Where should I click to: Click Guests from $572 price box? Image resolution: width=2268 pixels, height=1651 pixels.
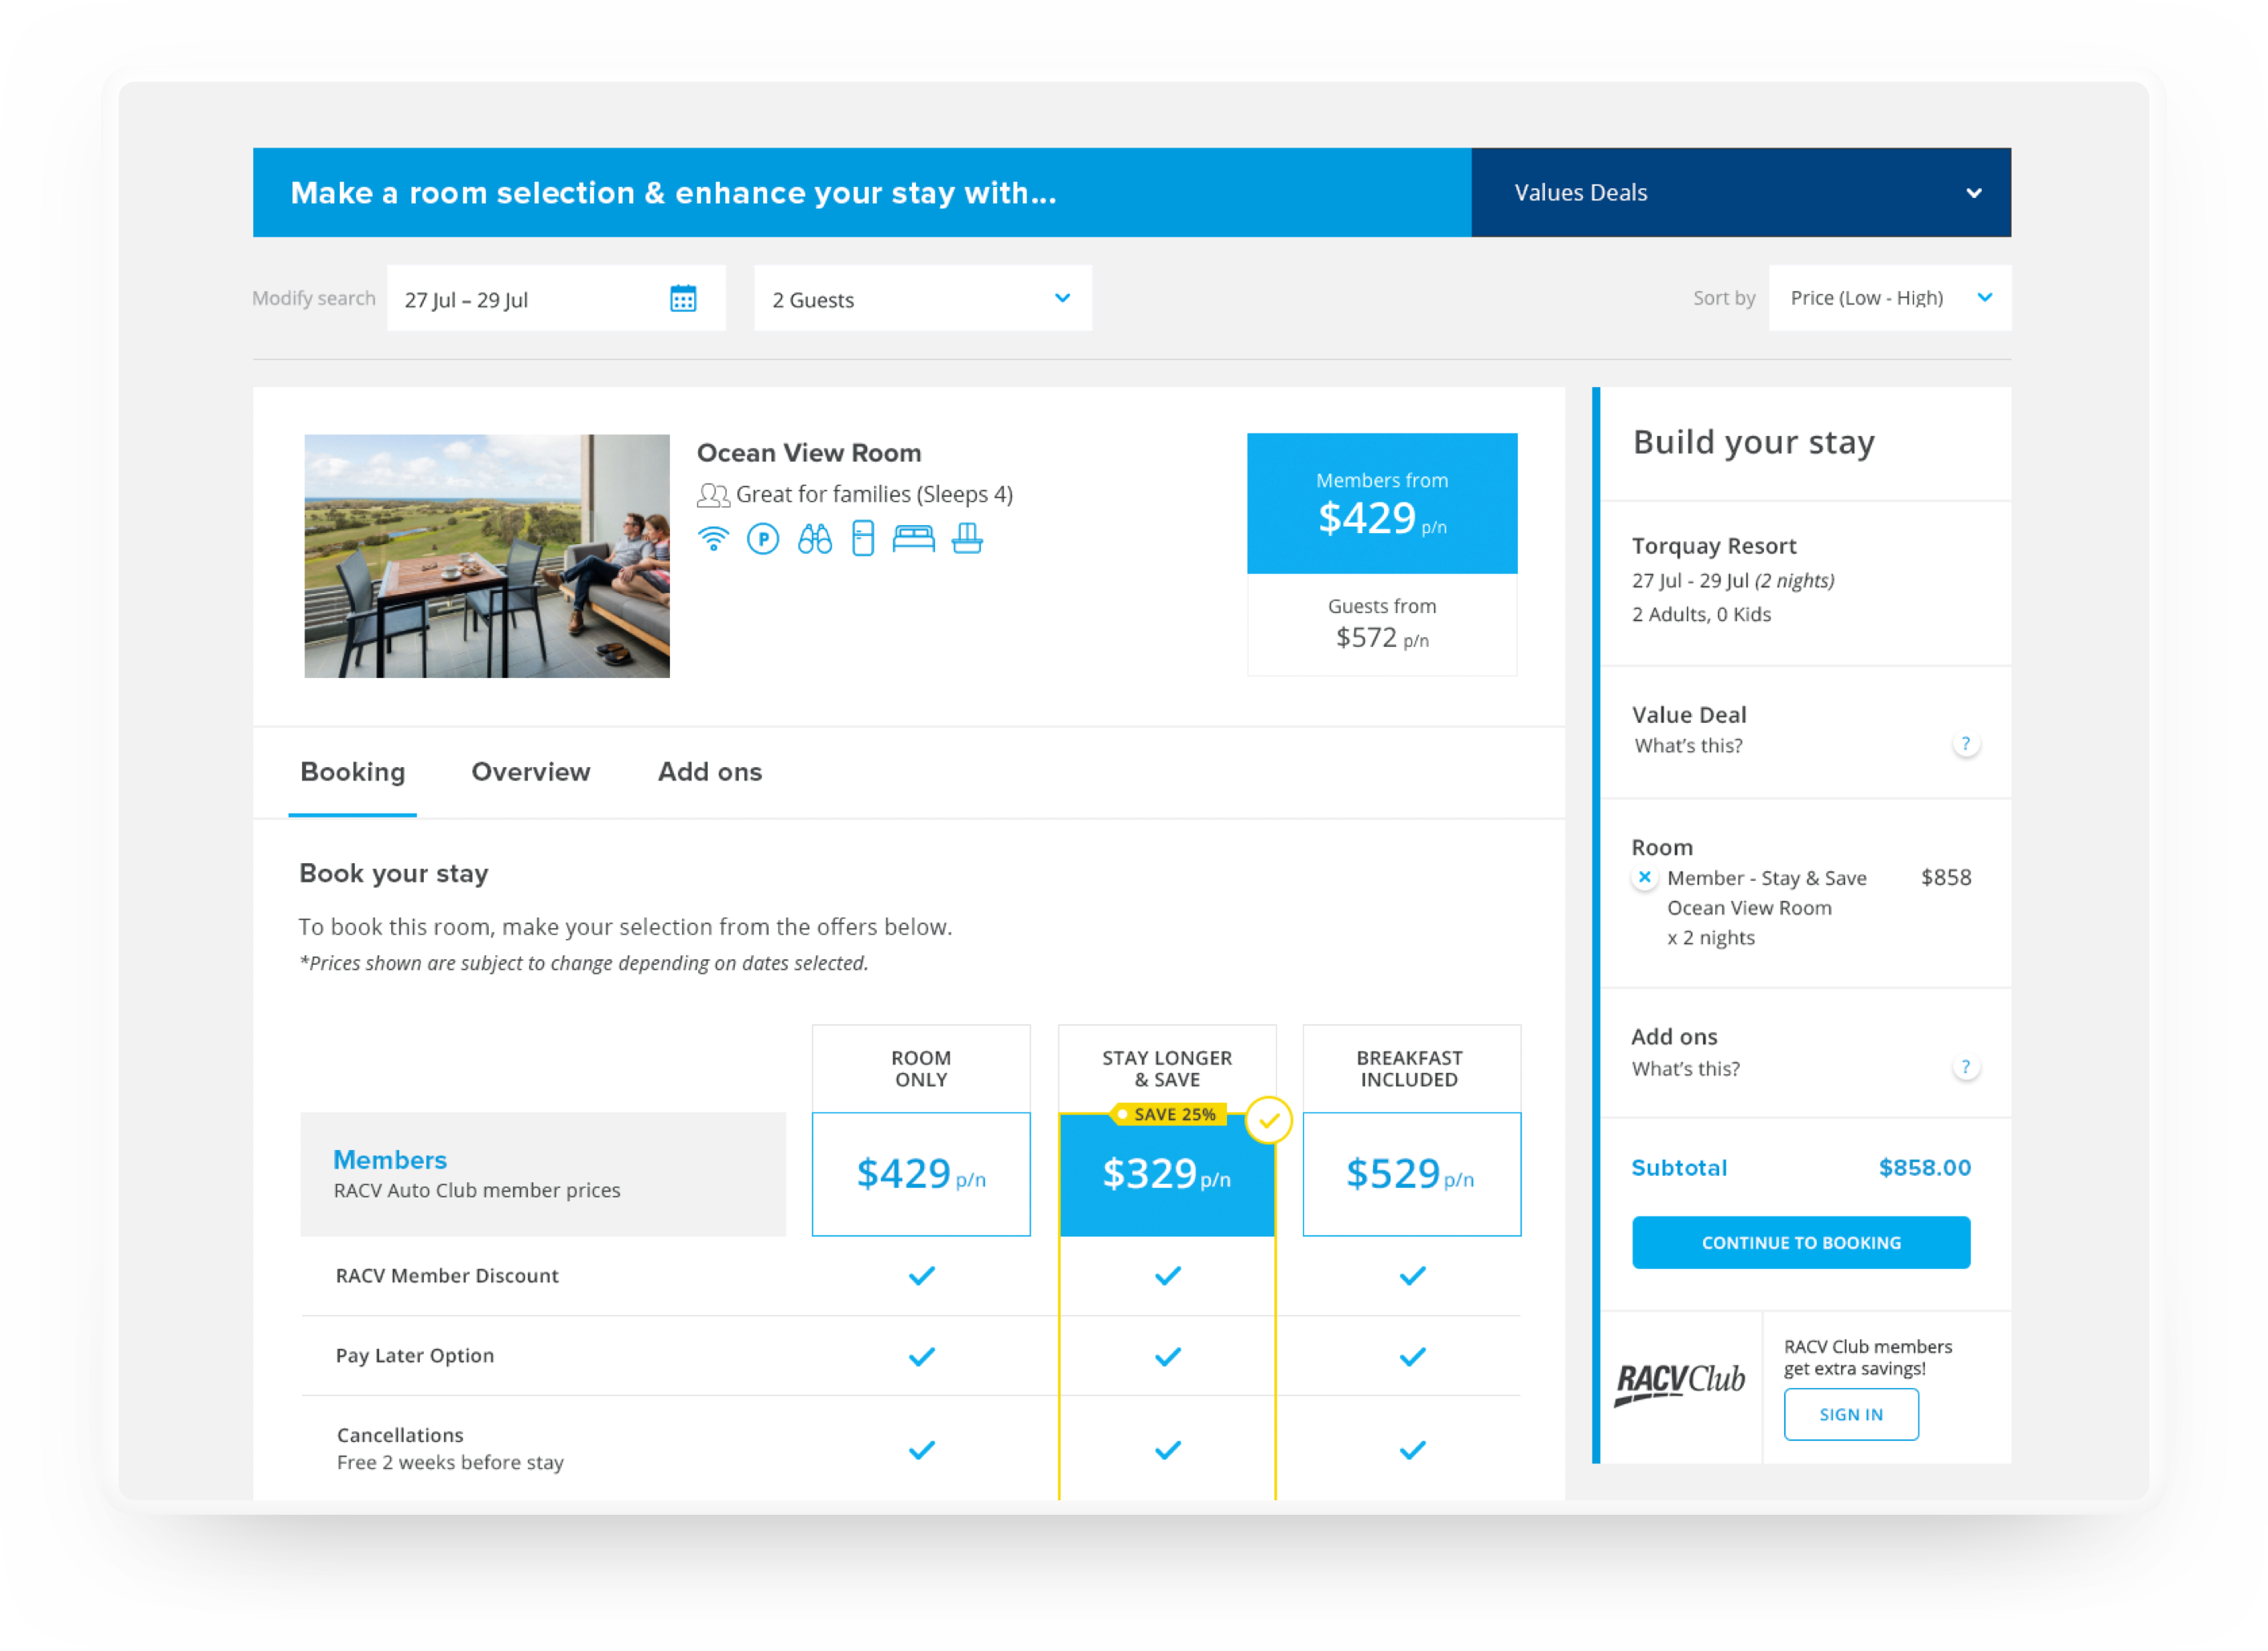1382,625
